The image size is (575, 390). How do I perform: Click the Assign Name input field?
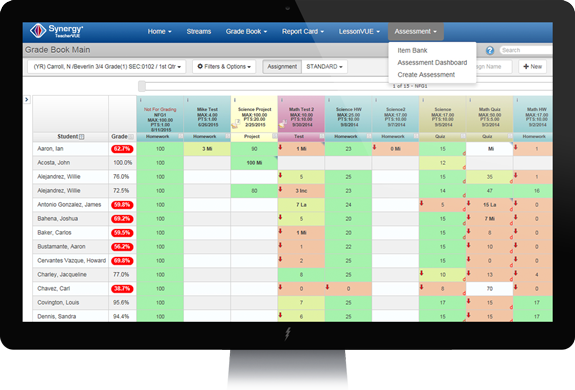(493, 67)
